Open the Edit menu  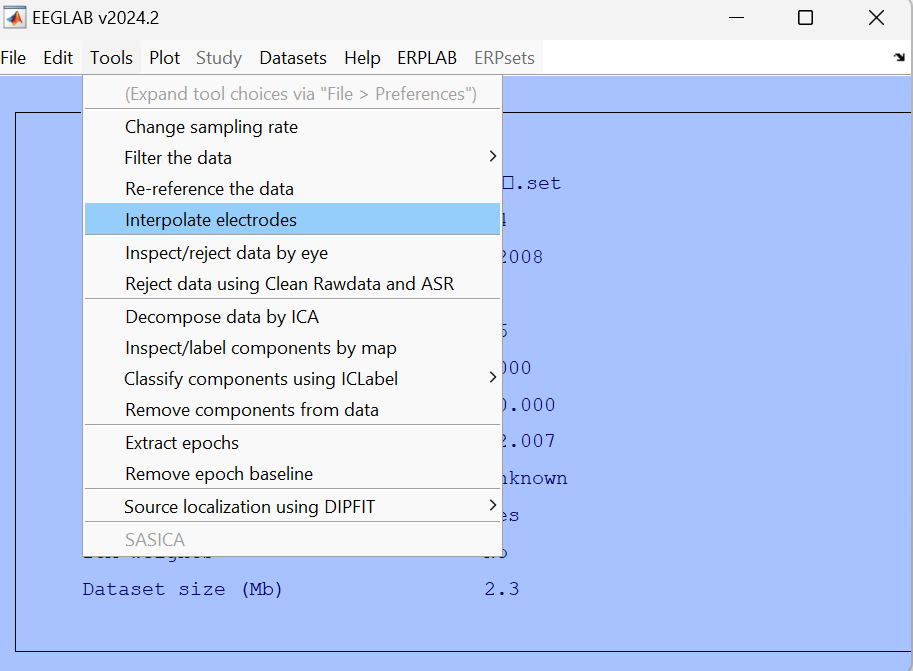tap(58, 58)
